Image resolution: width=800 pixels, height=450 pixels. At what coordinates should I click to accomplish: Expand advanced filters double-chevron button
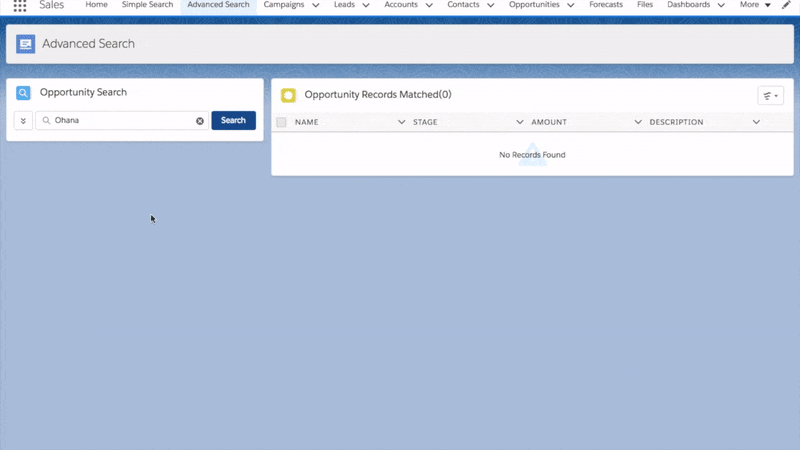tap(23, 121)
